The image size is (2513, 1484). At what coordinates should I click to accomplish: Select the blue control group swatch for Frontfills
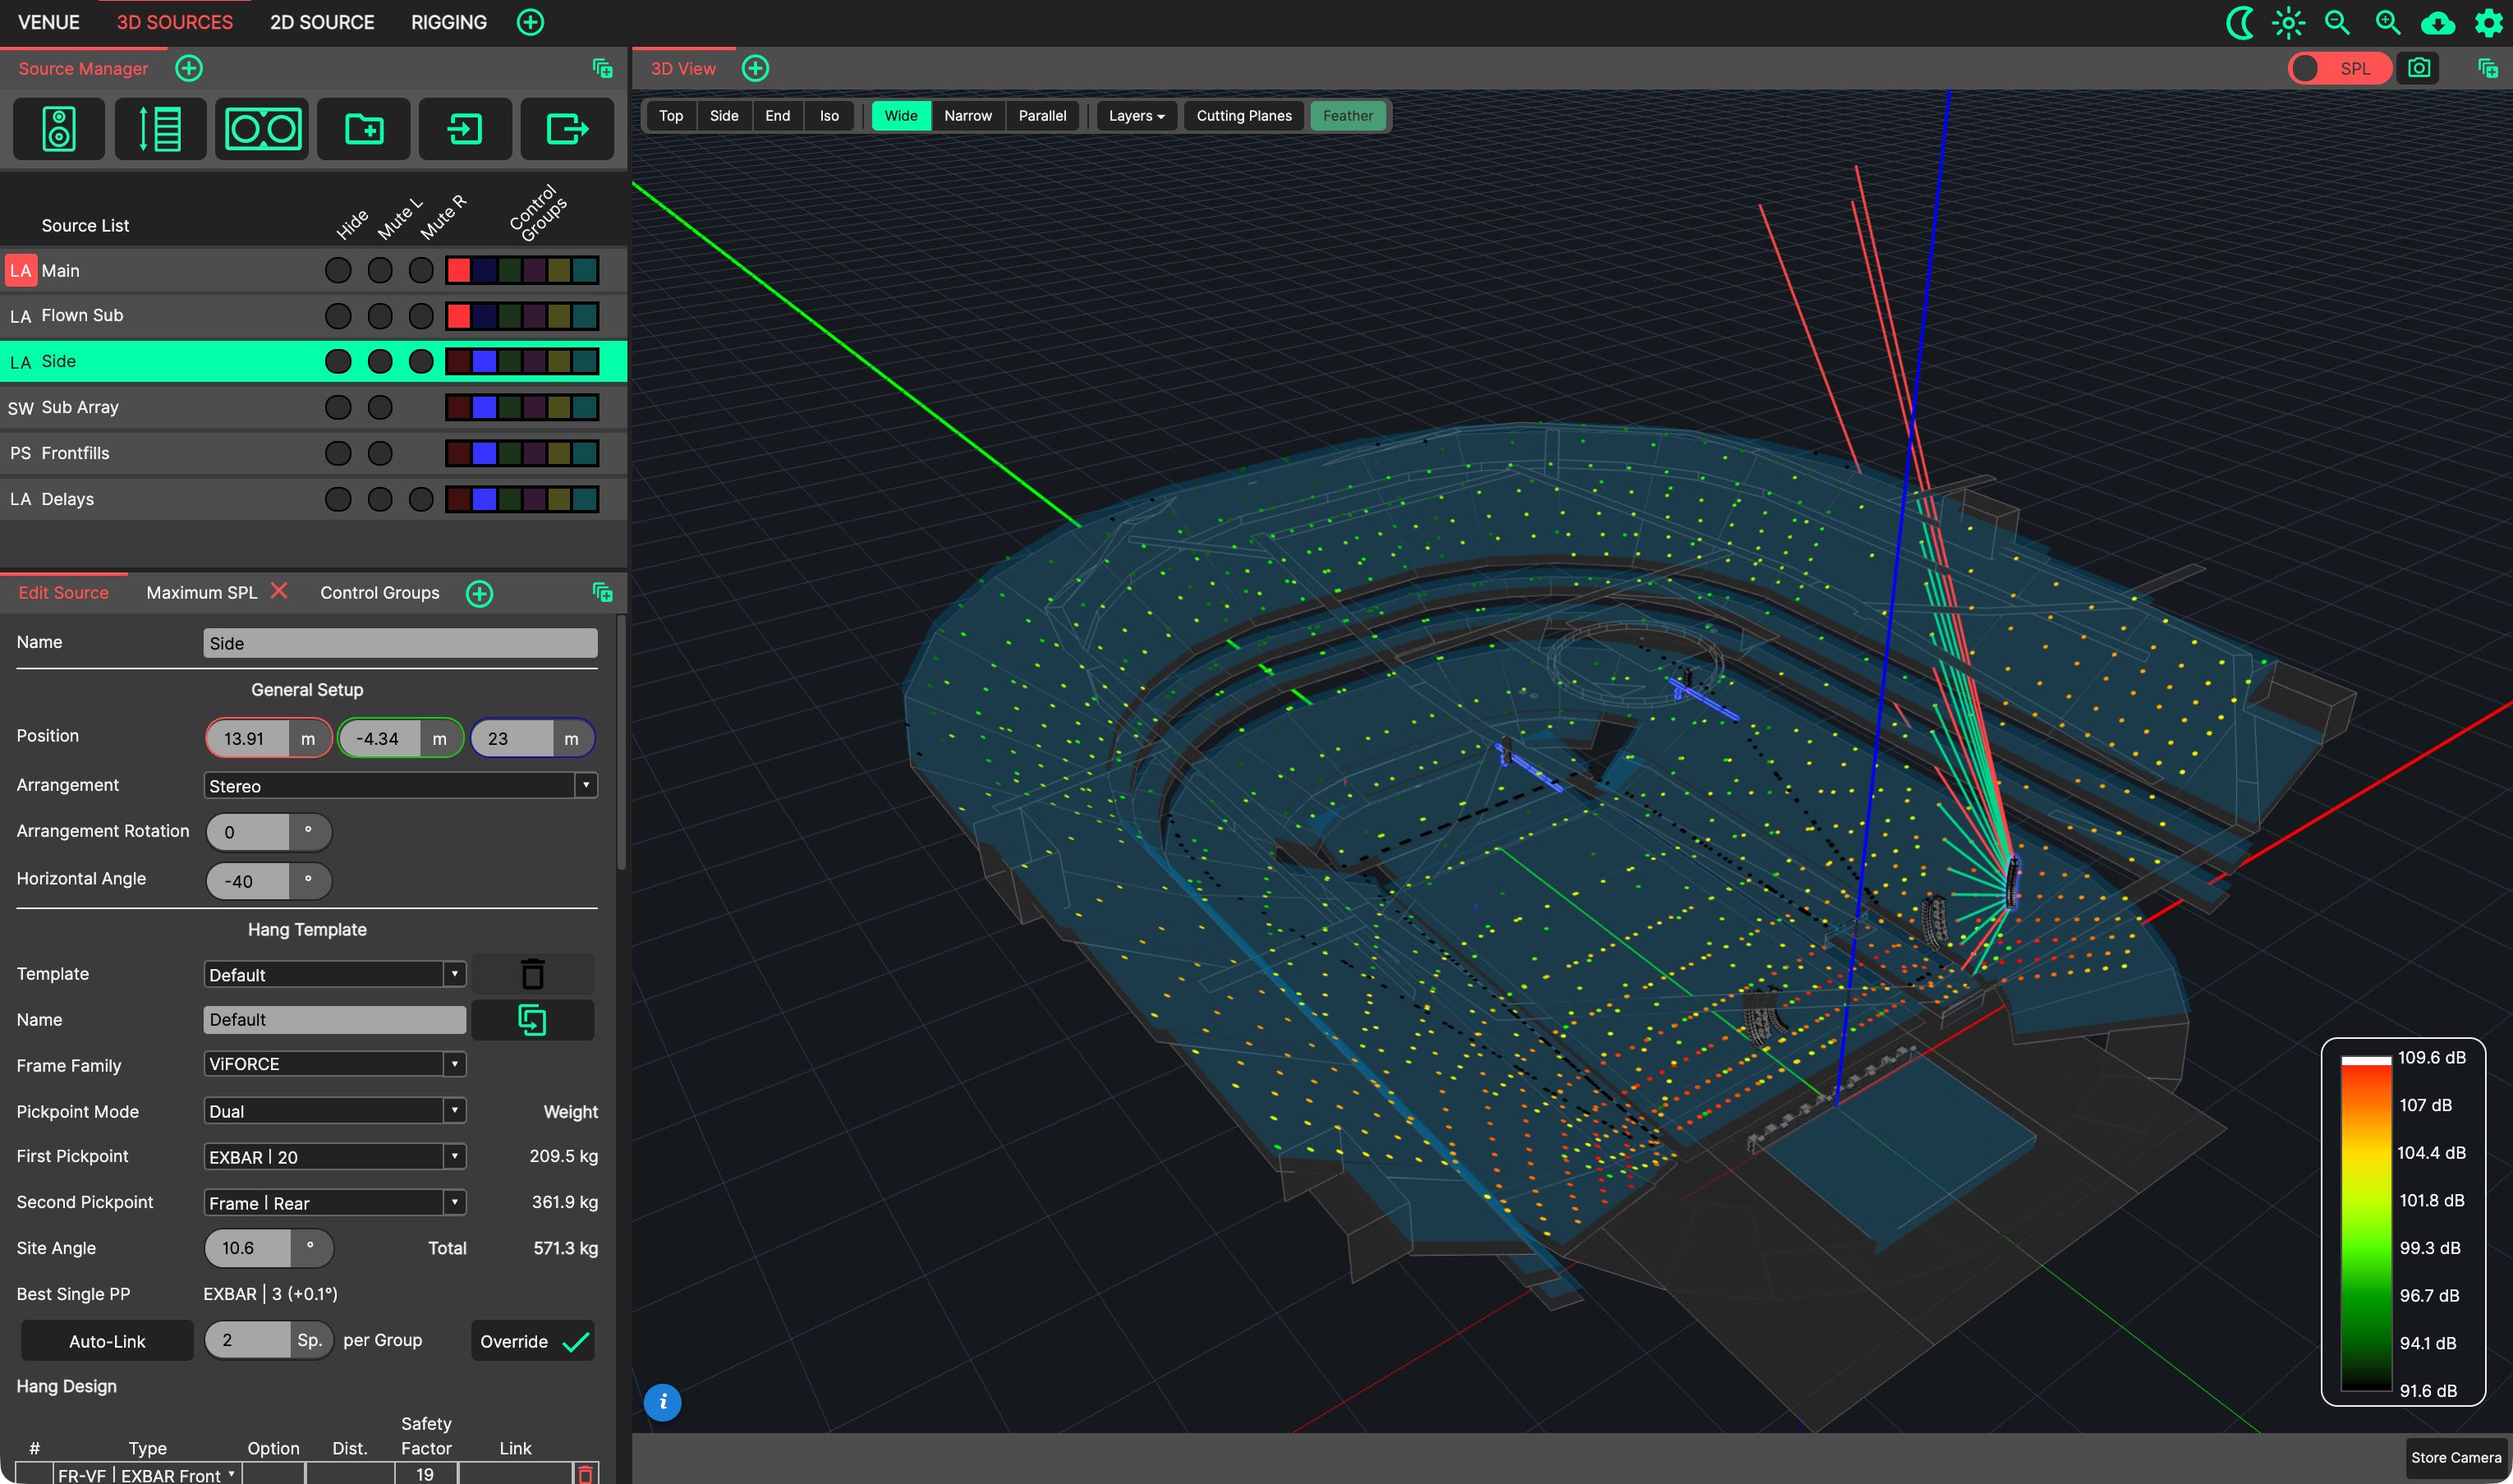pos(484,453)
